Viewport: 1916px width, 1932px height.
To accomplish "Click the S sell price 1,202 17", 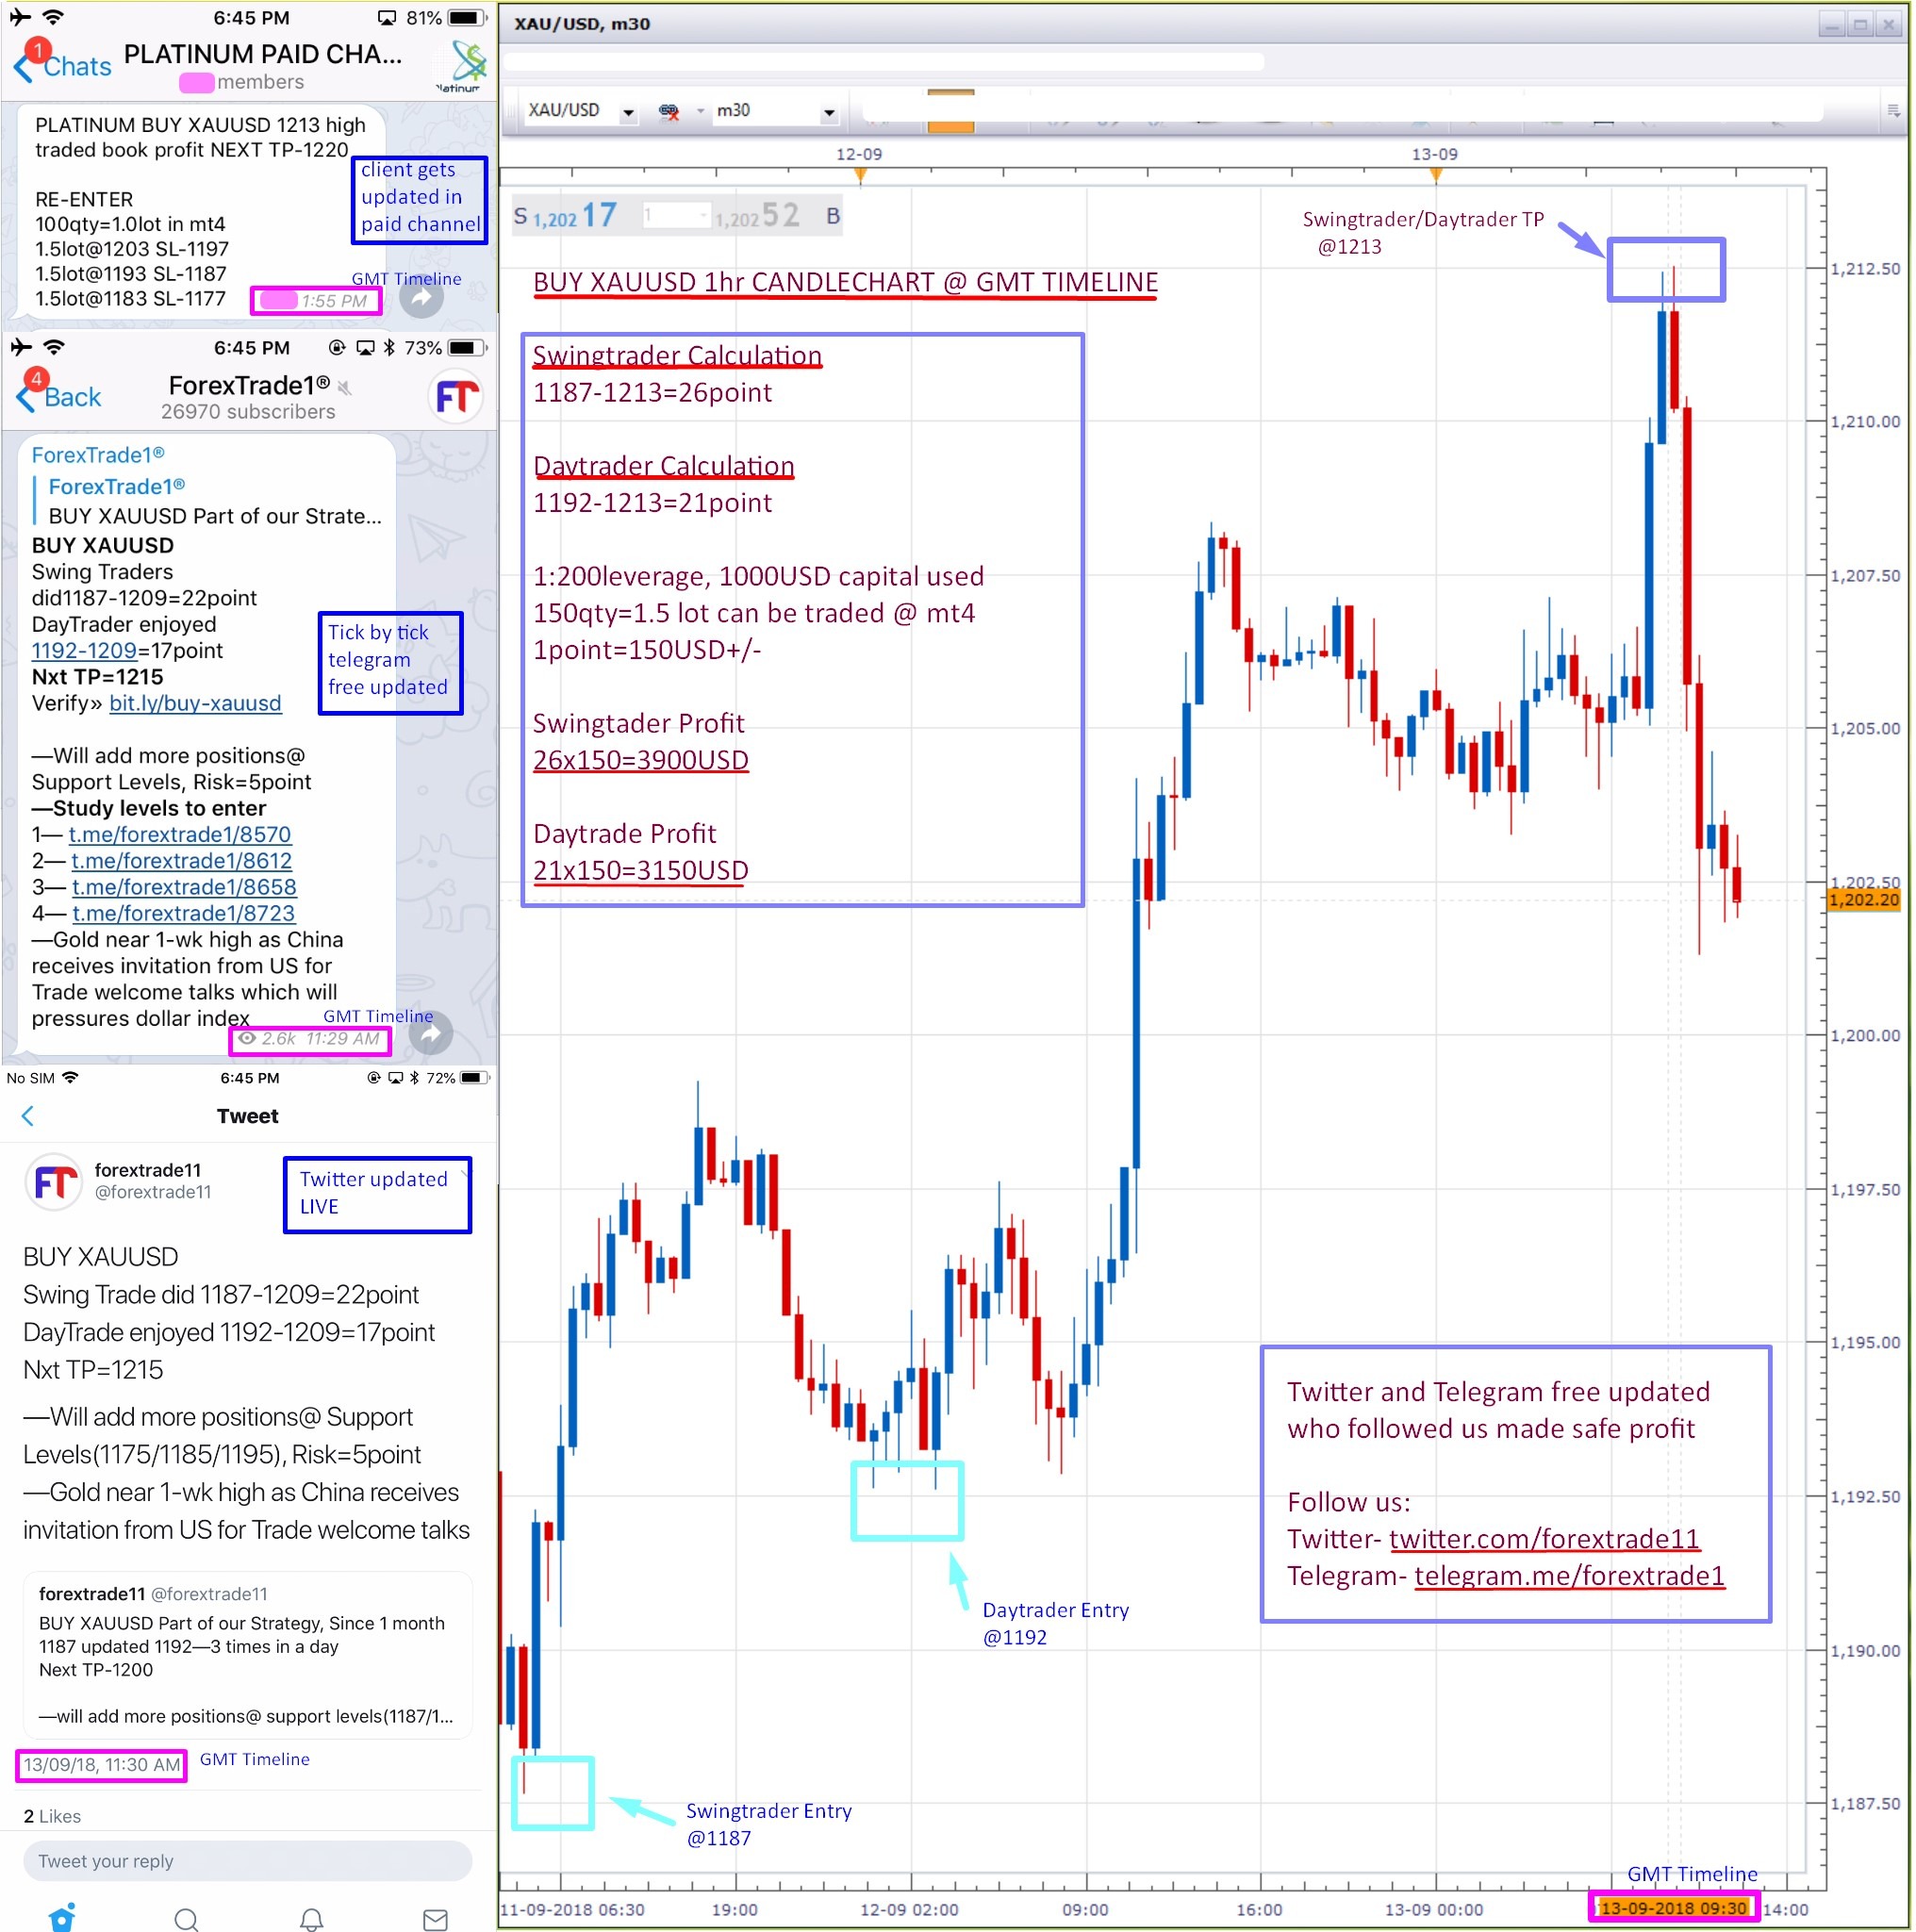I will [565, 215].
